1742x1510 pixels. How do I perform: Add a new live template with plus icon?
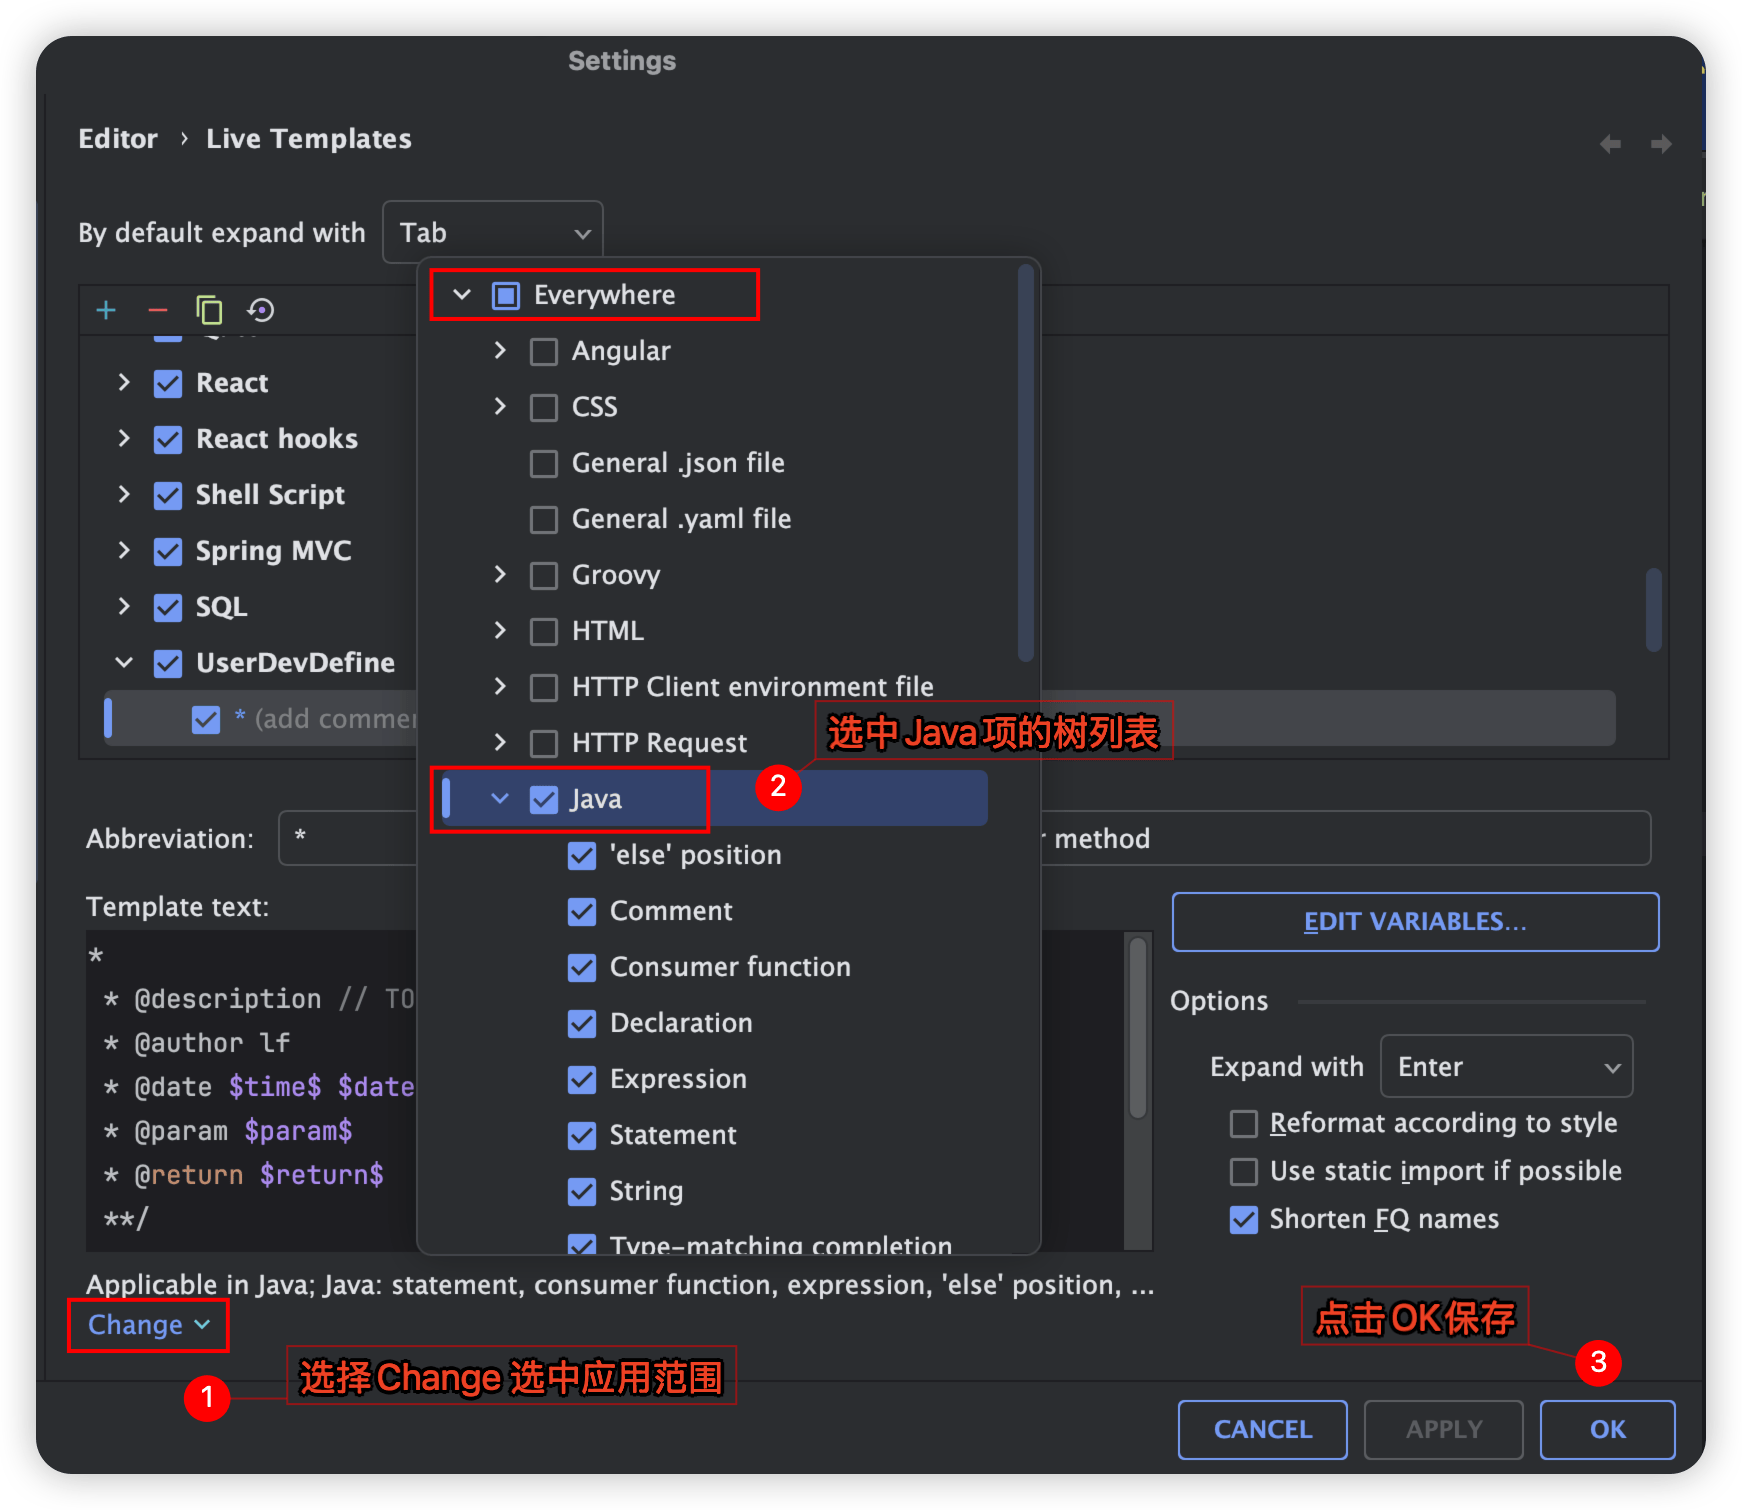pyautogui.click(x=106, y=310)
